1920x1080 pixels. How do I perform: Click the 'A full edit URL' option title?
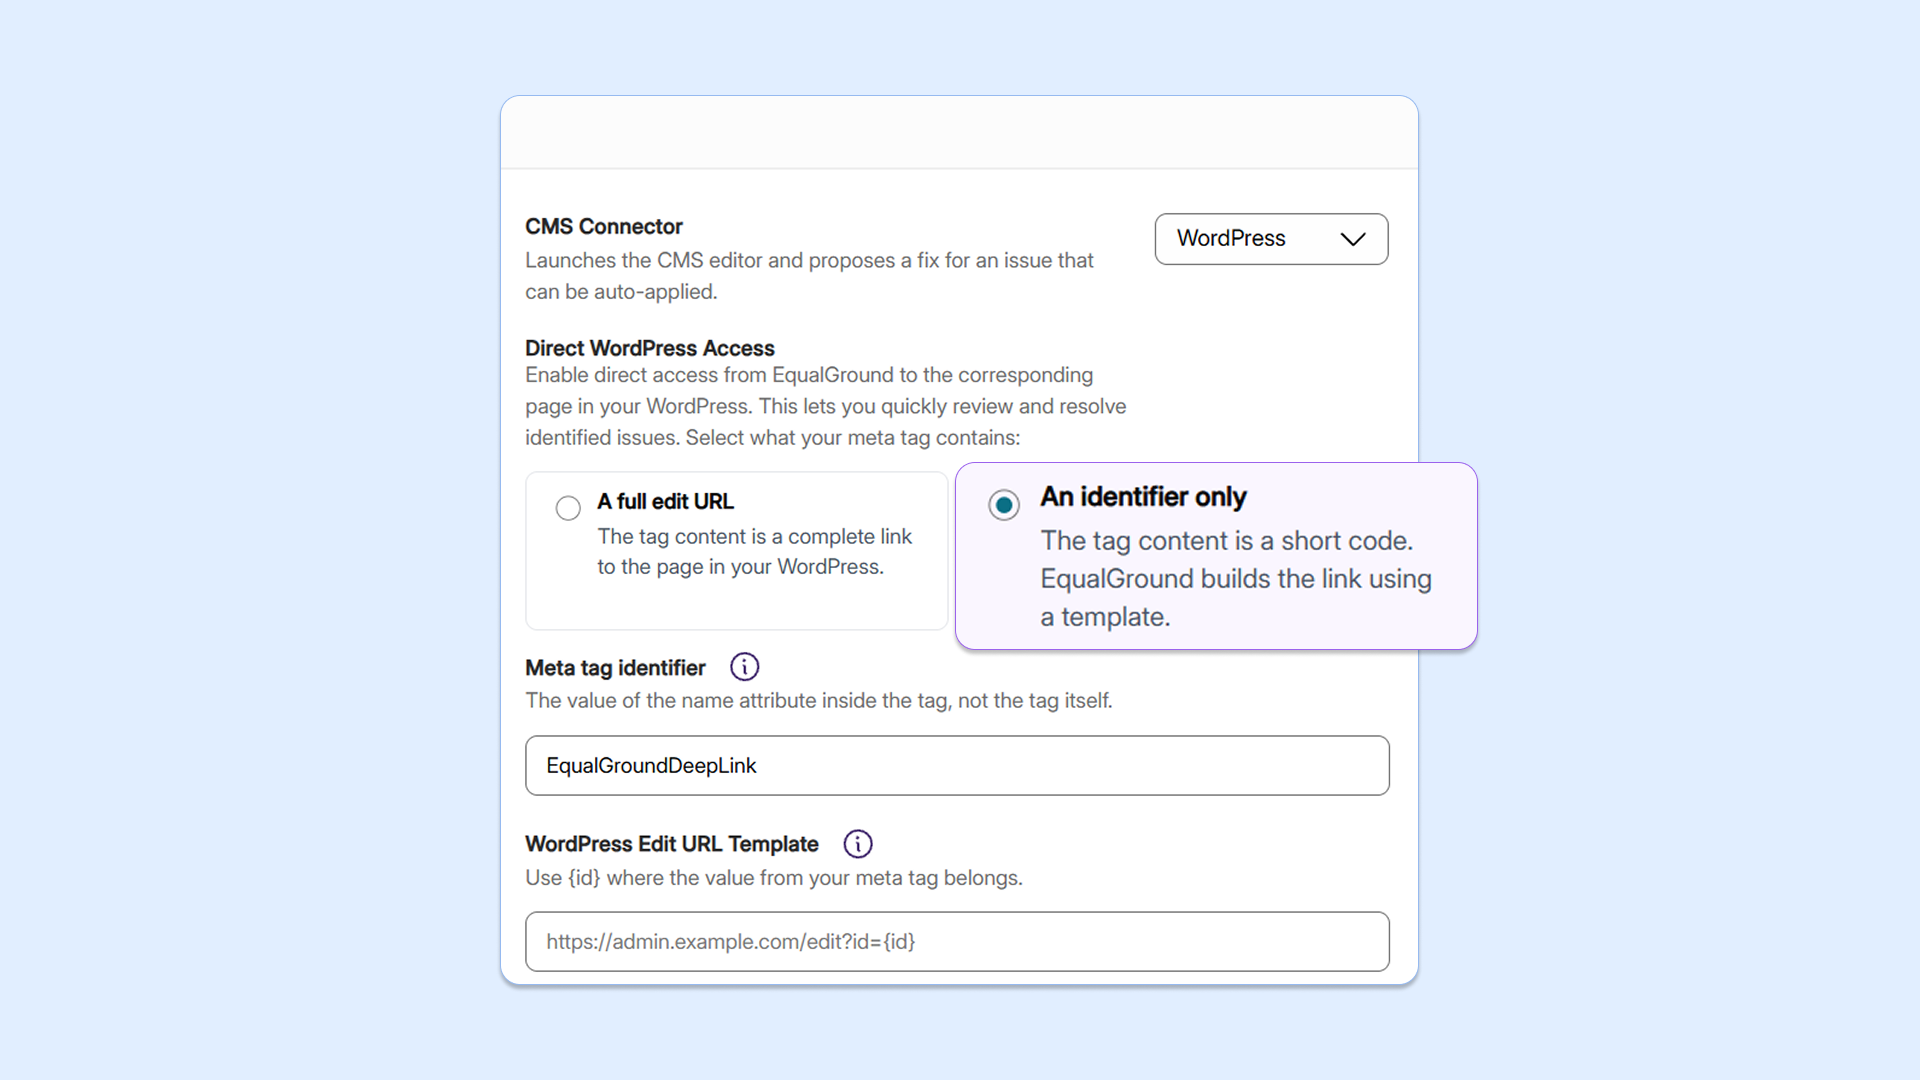tap(665, 501)
